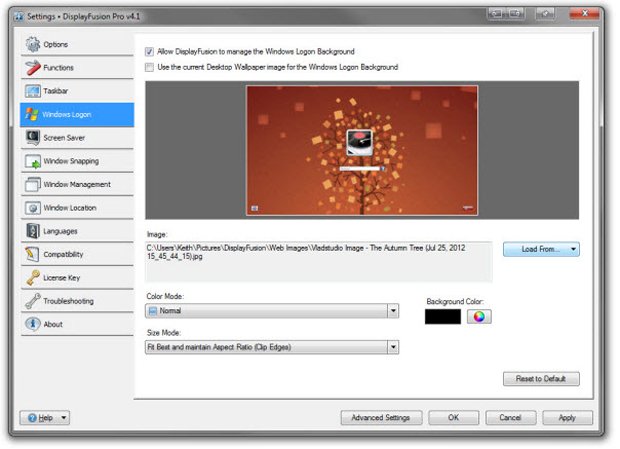Click the Window Snapping icon
Viewport: 620px width, 449px height.
[x=33, y=161]
